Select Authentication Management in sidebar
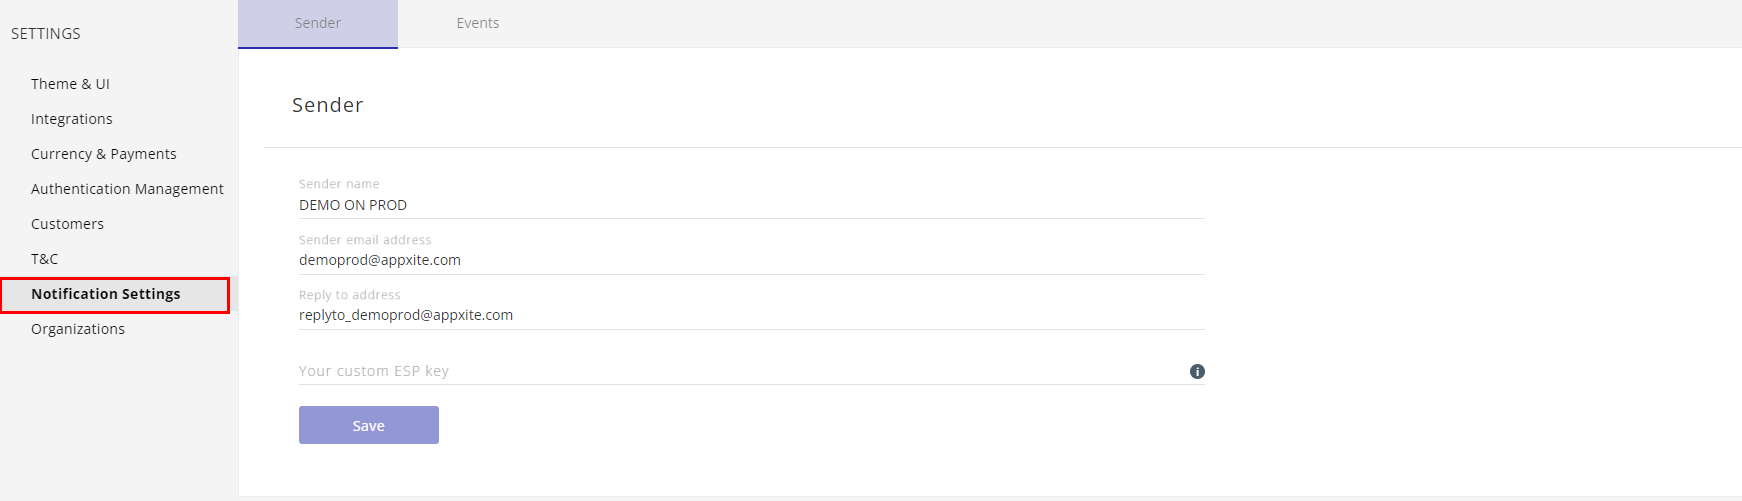Image resolution: width=1742 pixels, height=501 pixels. tap(127, 189)
